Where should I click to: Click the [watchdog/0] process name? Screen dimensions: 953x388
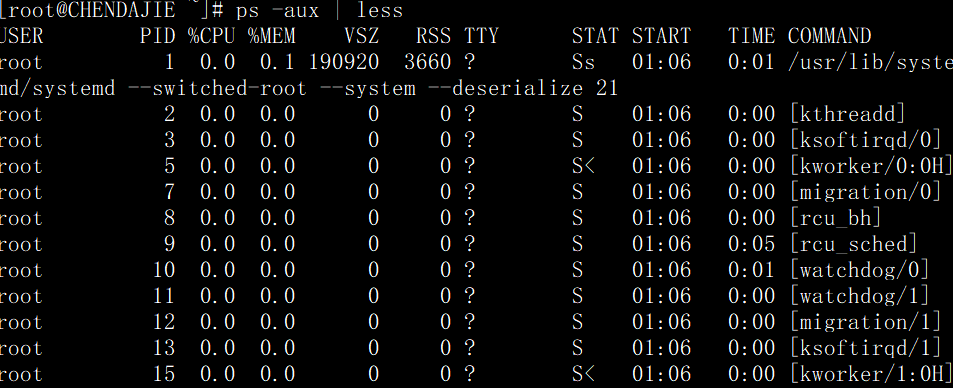(860, 270)
